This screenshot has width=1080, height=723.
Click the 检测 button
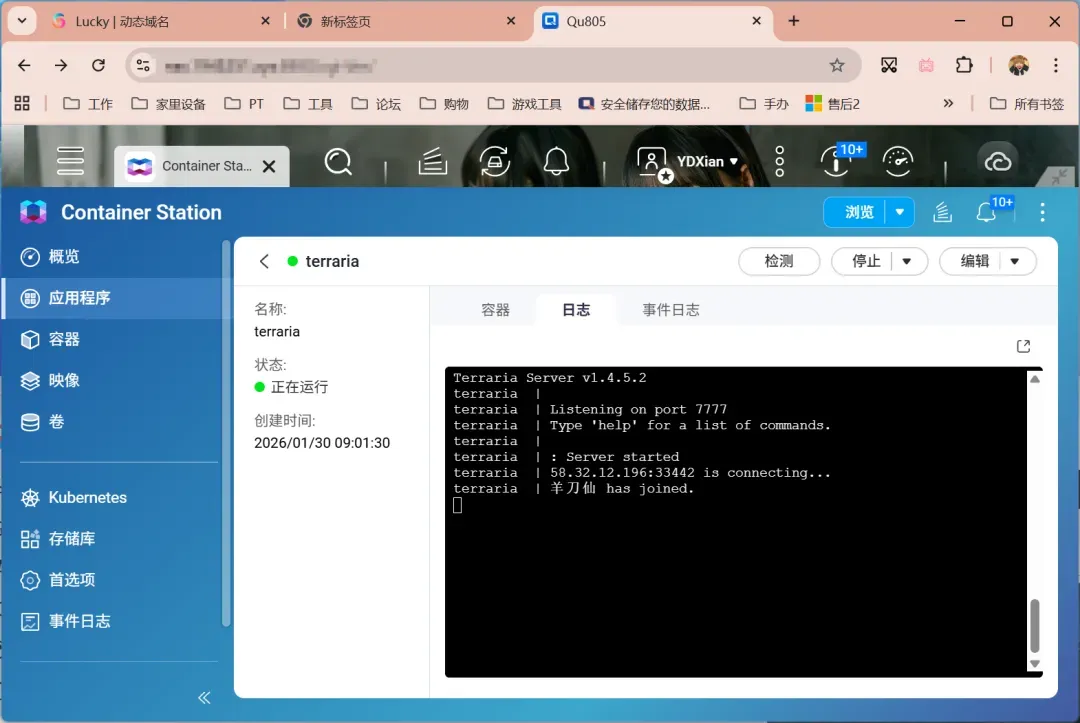779,261
